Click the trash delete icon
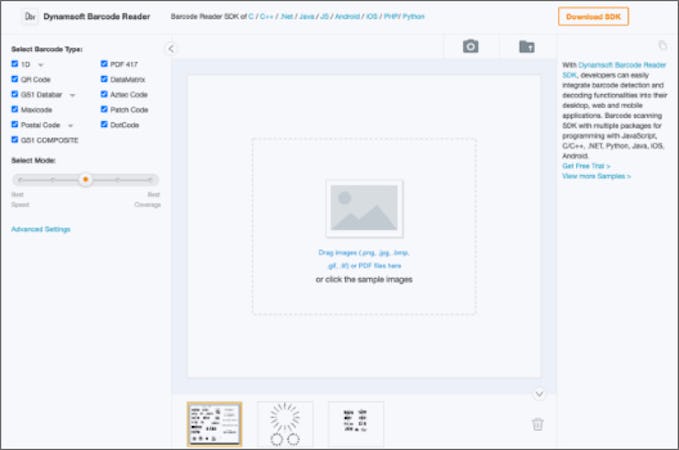This screenshot has width=679, height=450. [x=537, y=424]
